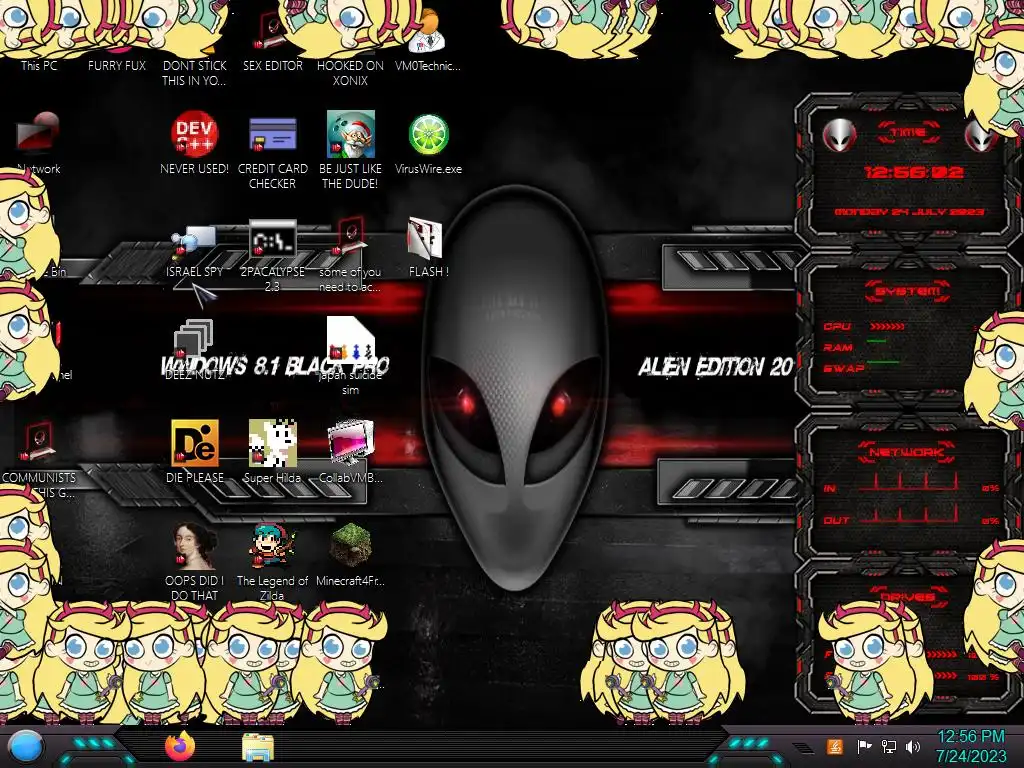Open the some of you need to ac... icon
The height and width of the screenshot is (768, 1024).
pyautogui.click(x=350, y=238)
